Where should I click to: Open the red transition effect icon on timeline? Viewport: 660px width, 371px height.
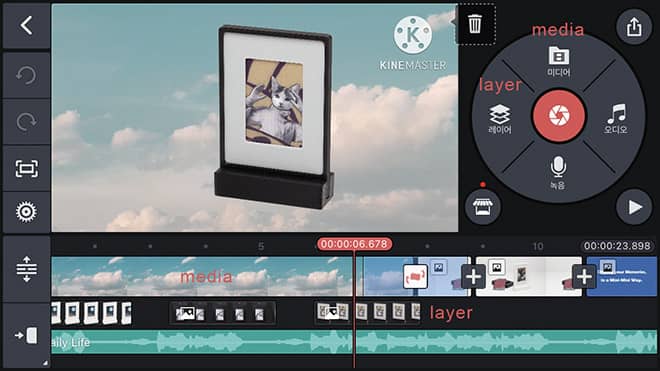coord(415,277)
